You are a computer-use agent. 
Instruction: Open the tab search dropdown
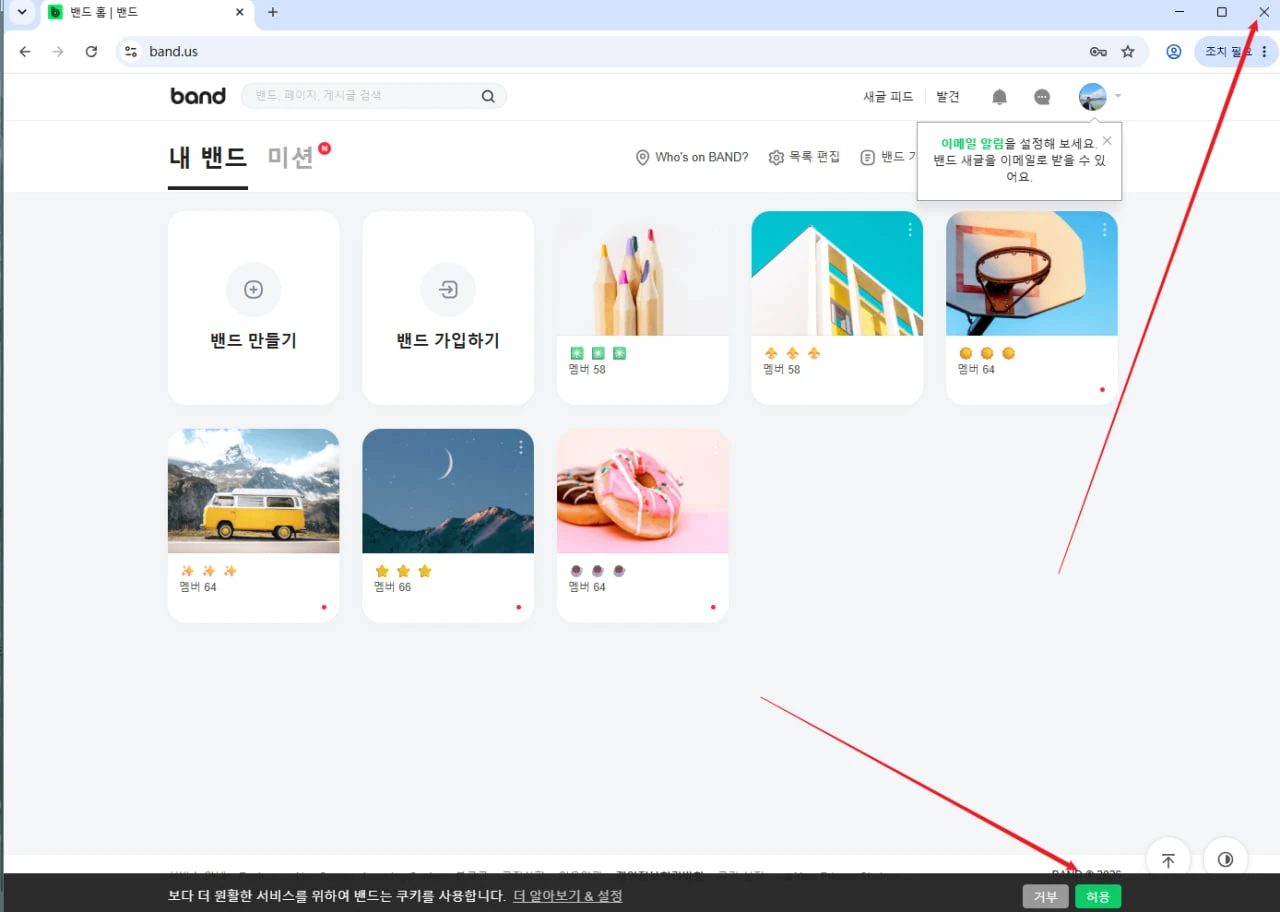[21, 12]
